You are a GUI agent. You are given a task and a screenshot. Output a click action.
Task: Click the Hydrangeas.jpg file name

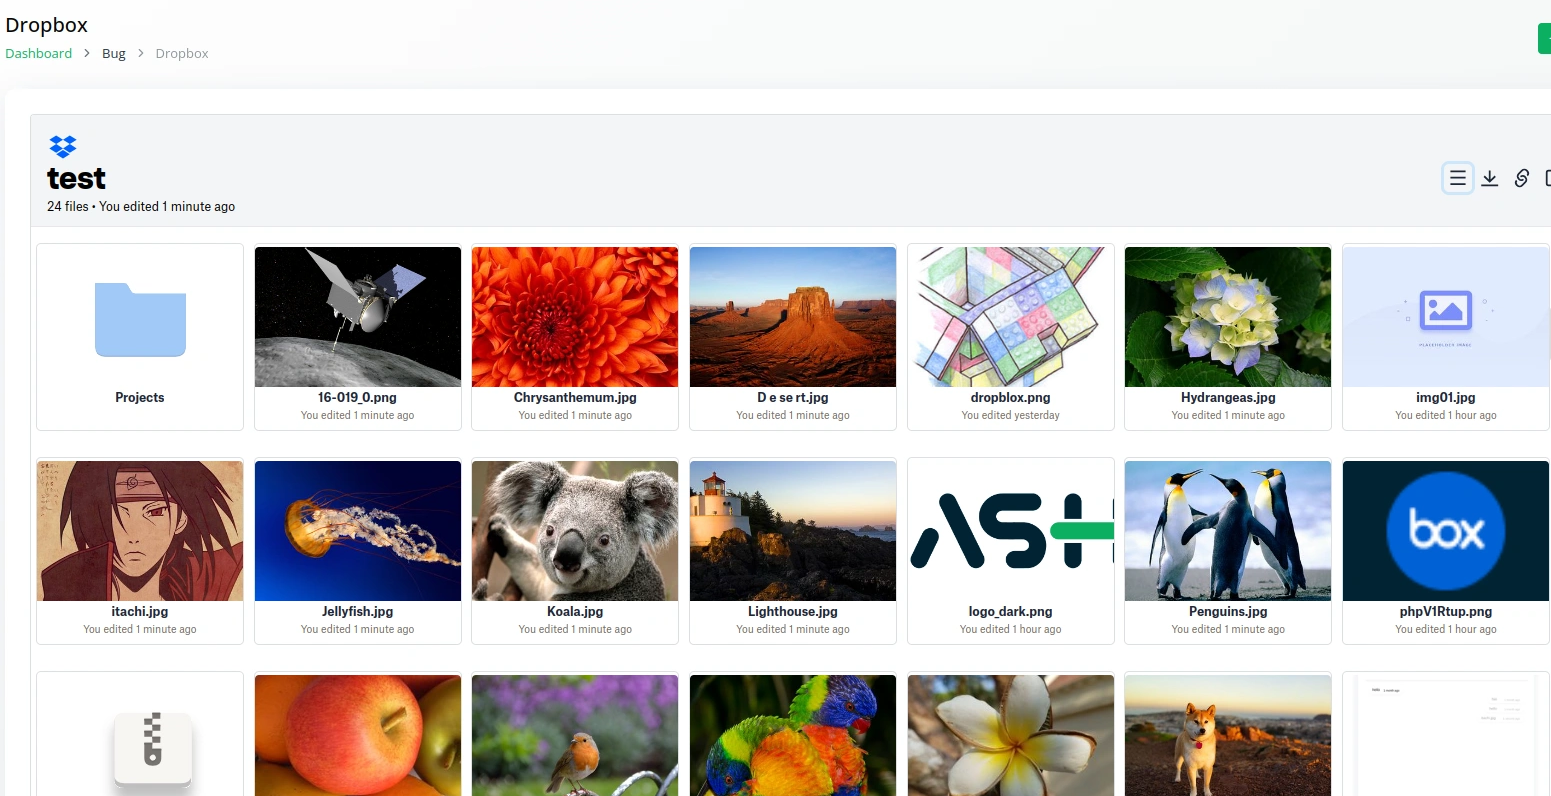[1228, 397]
